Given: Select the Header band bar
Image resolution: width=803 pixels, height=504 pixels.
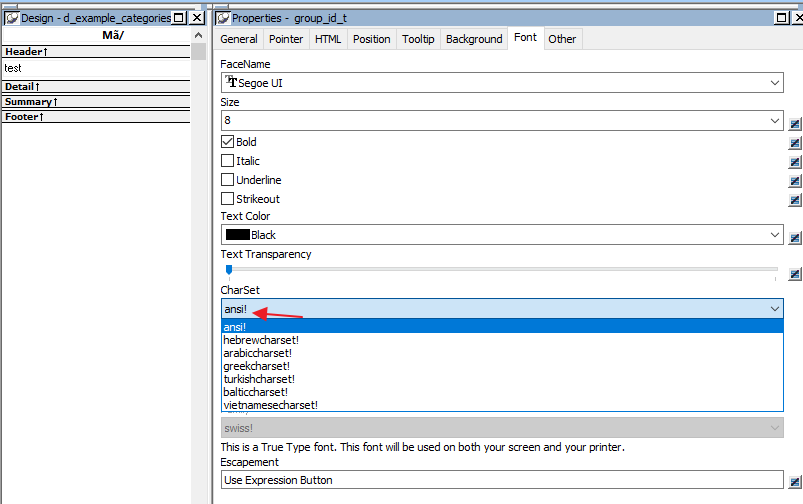Looking at the screenshot, I should point(97,51).
